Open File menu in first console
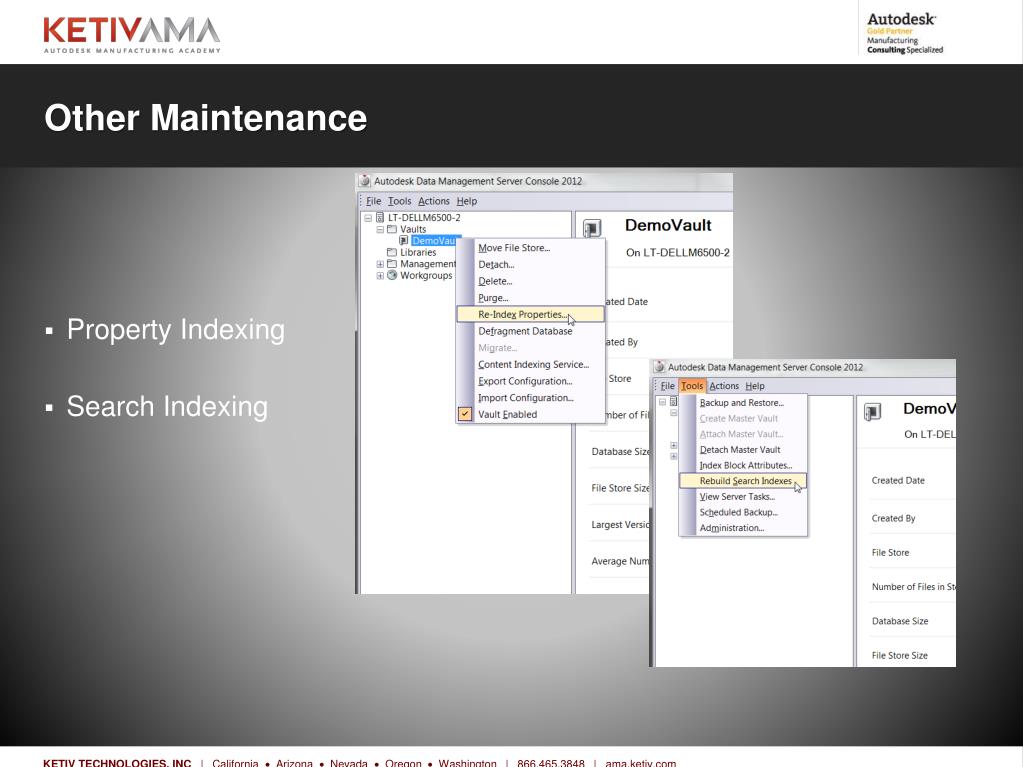 (373, 201)
